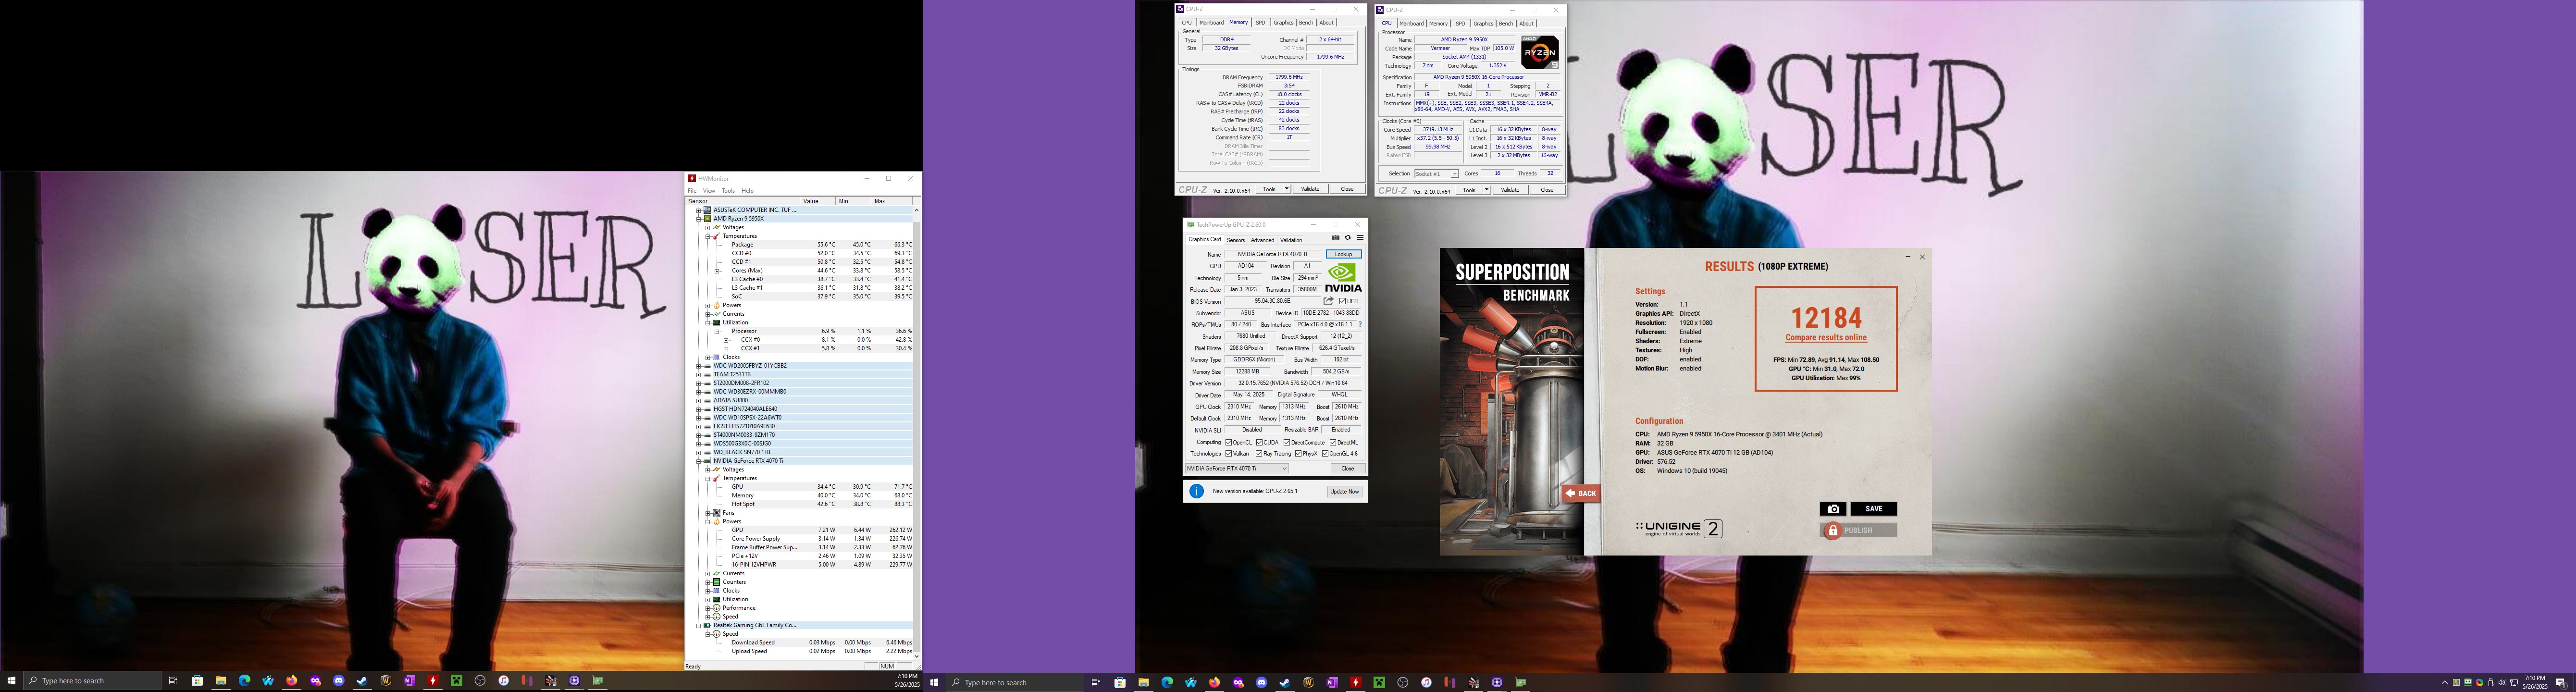Click the HWMonitor vertical scrollbar

(x=916, y=432)
